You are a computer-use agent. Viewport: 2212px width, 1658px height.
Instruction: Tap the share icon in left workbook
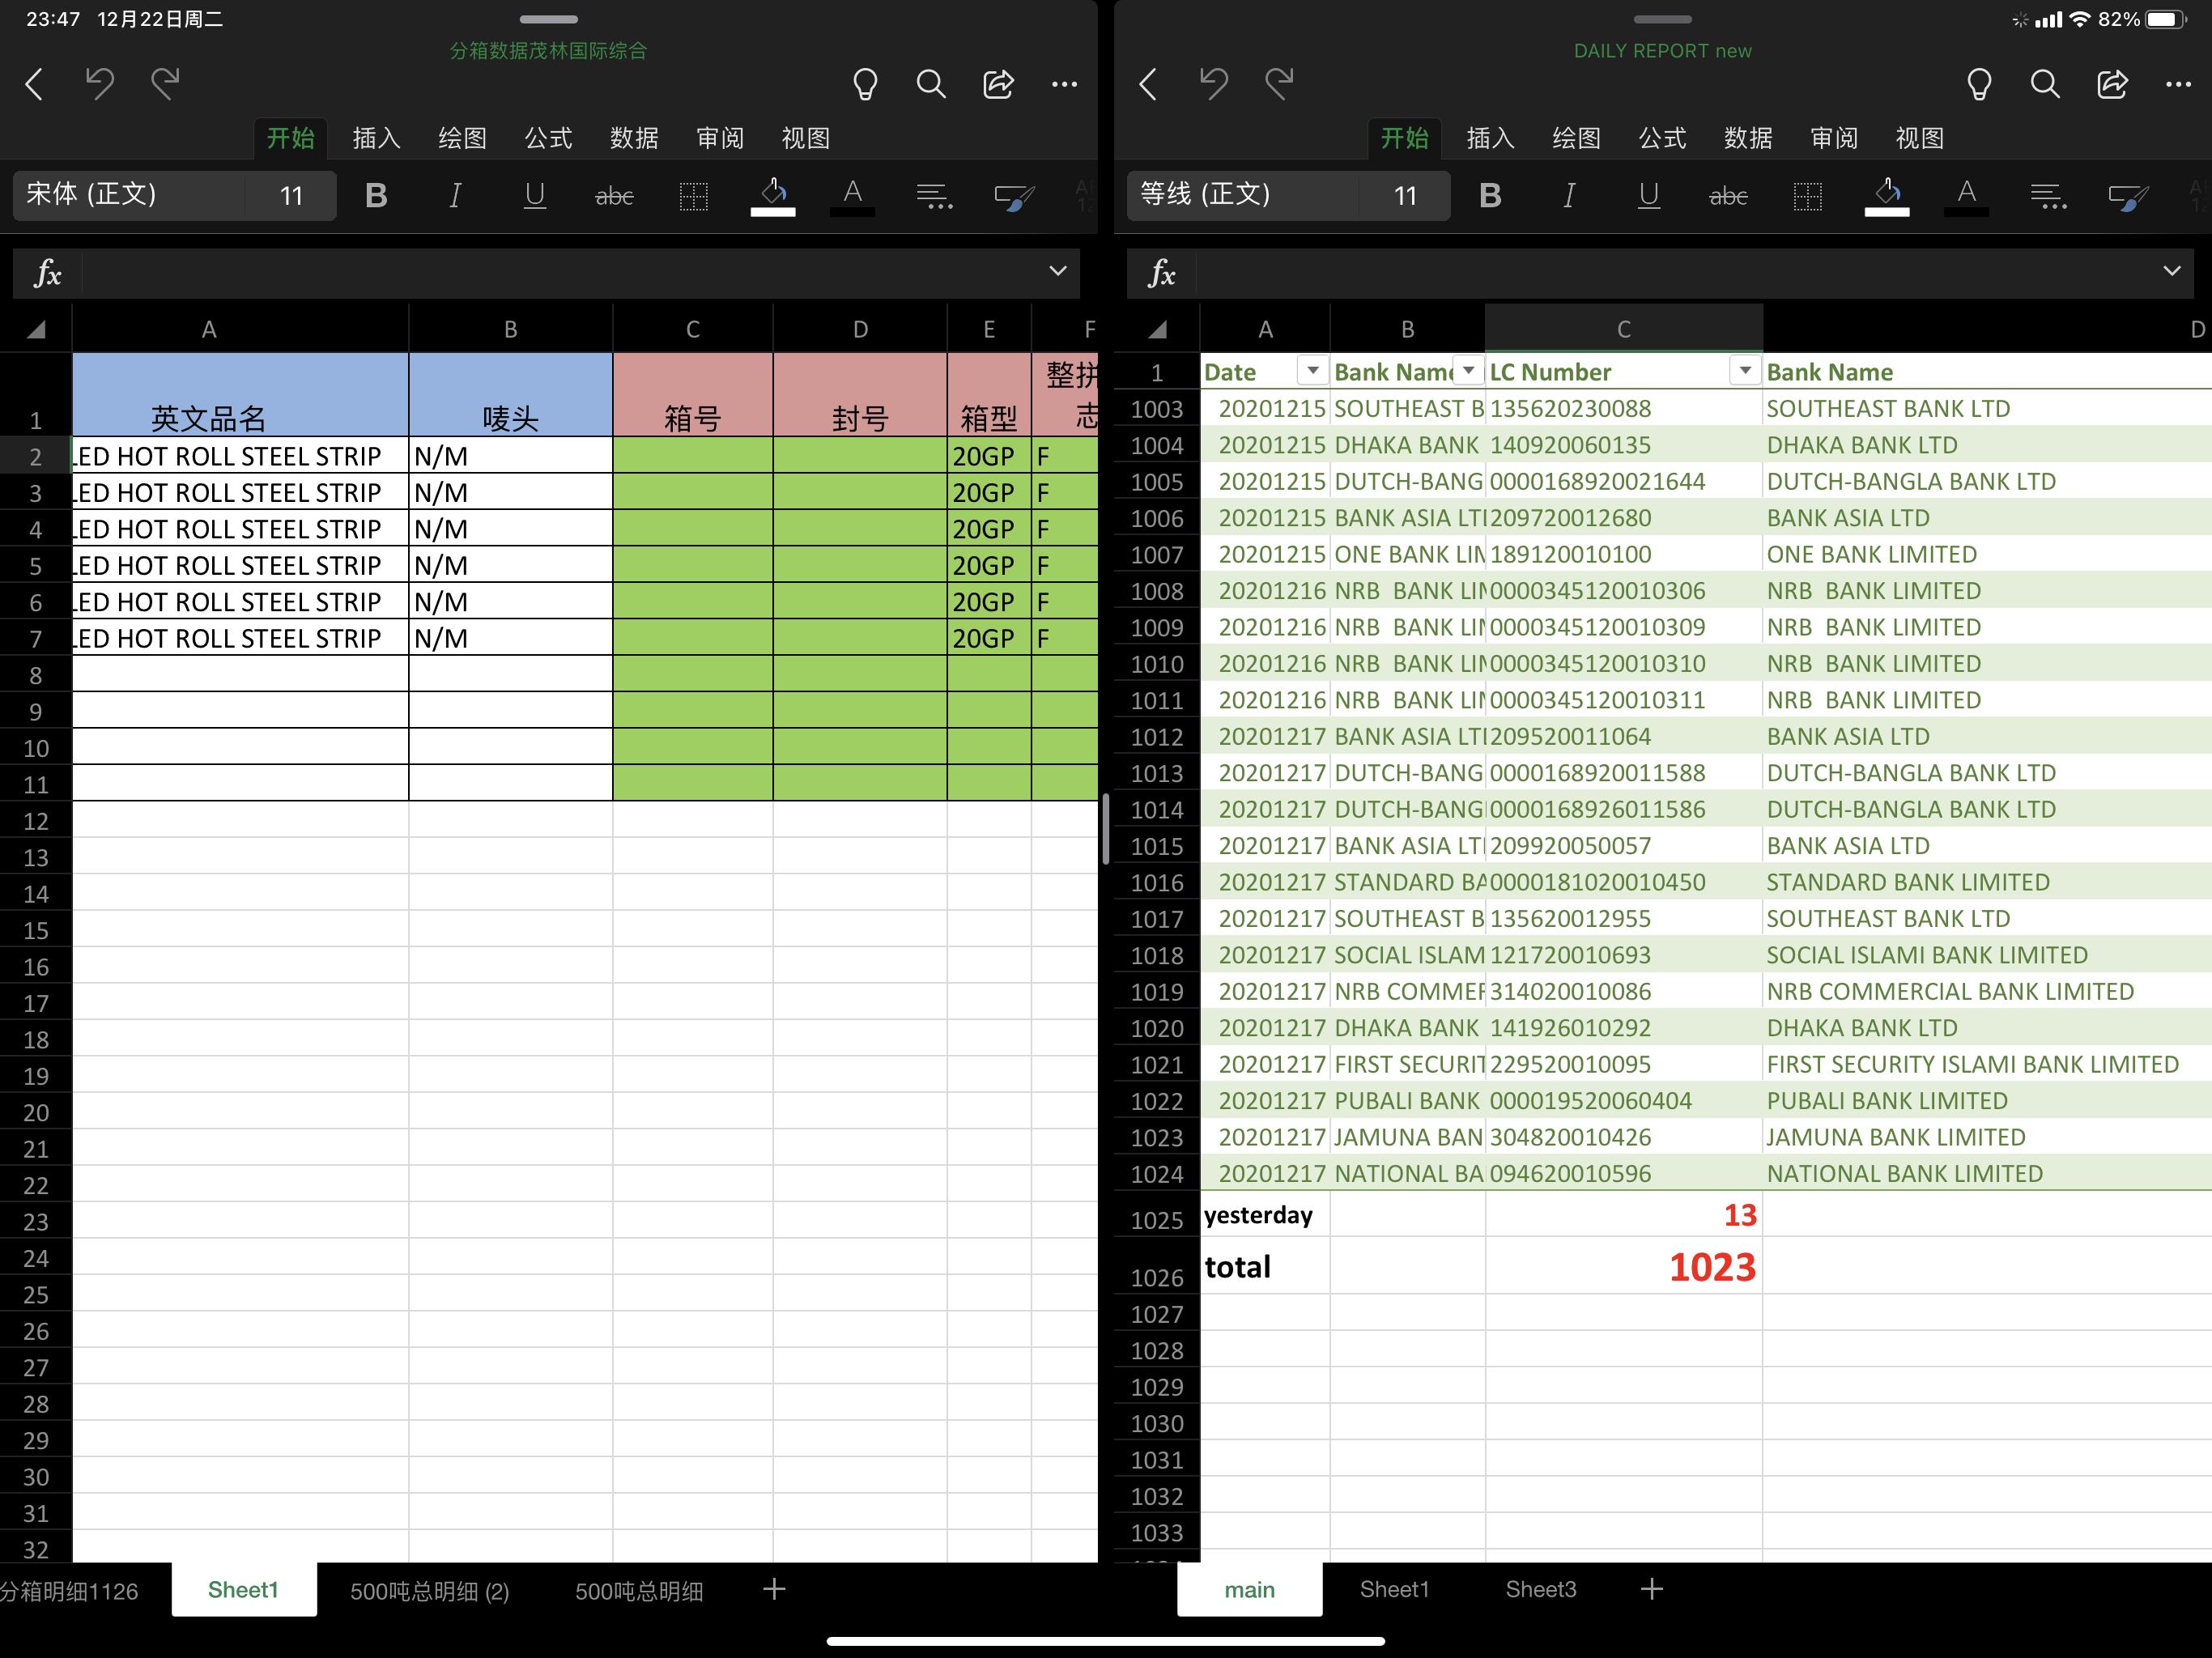[x=998, y=84]
